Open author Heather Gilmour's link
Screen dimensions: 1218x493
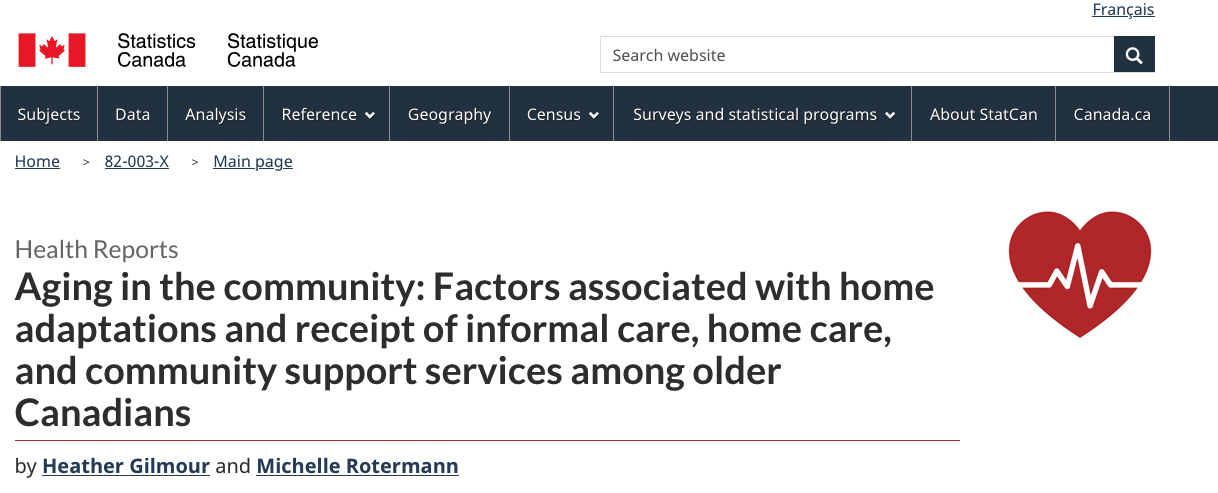[126, 466]
